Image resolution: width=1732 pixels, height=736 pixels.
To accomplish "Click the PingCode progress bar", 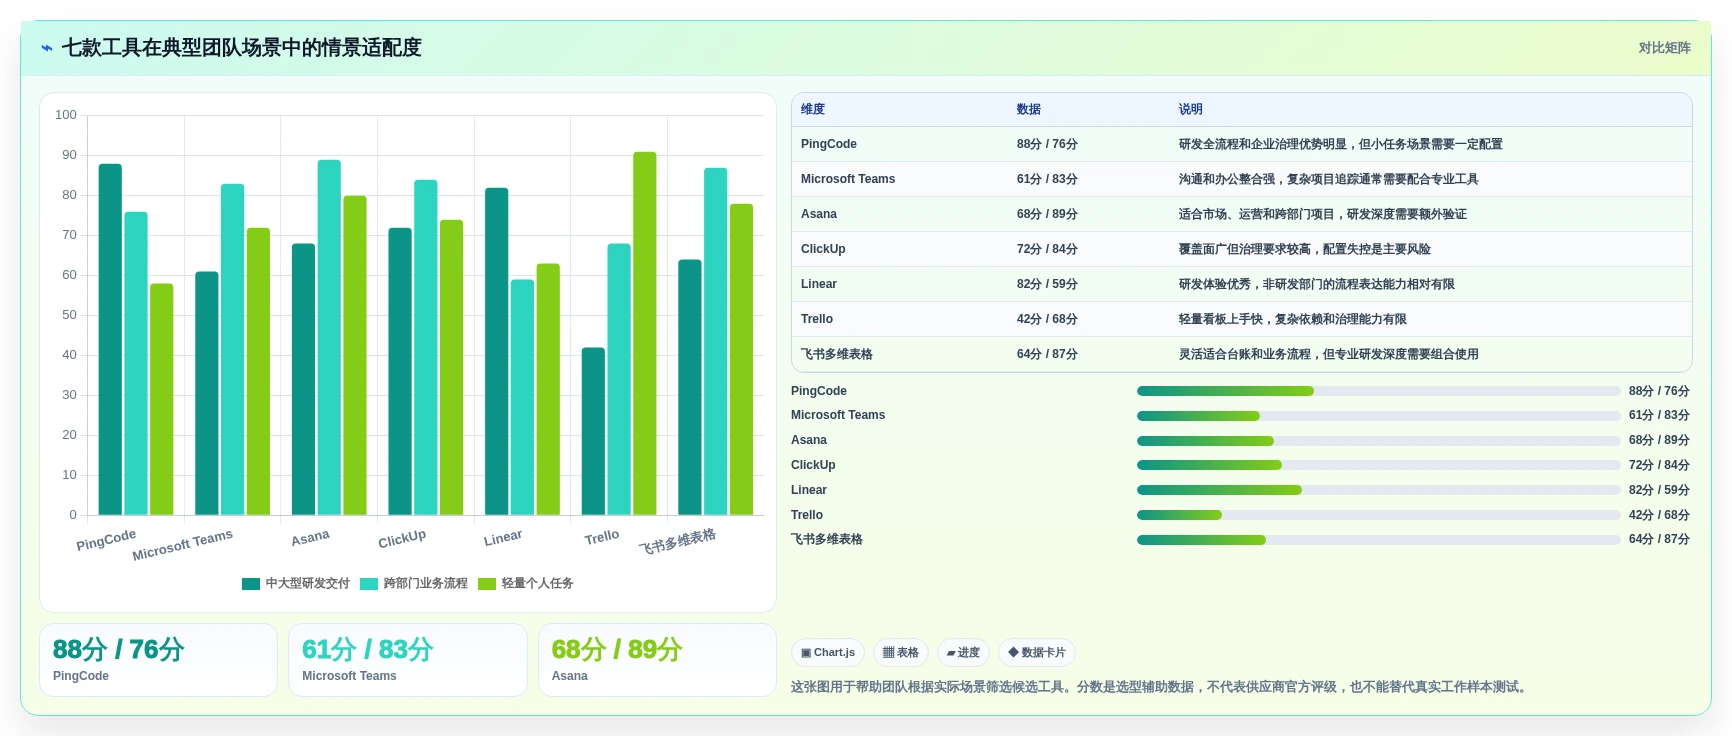I will coord(1378,391).
